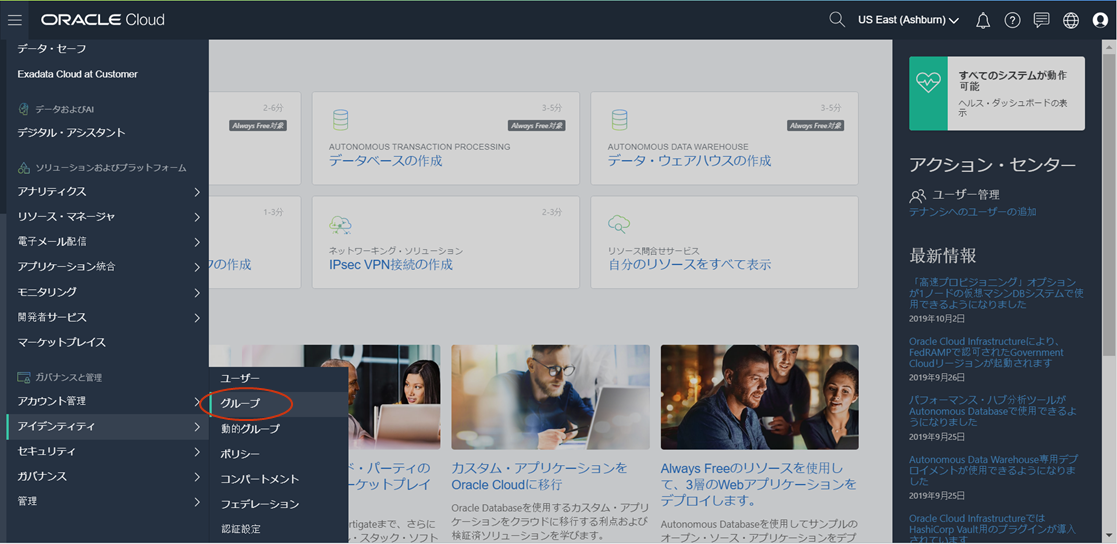Open IPsec VPN接続の作成 link

pos(390,265)
